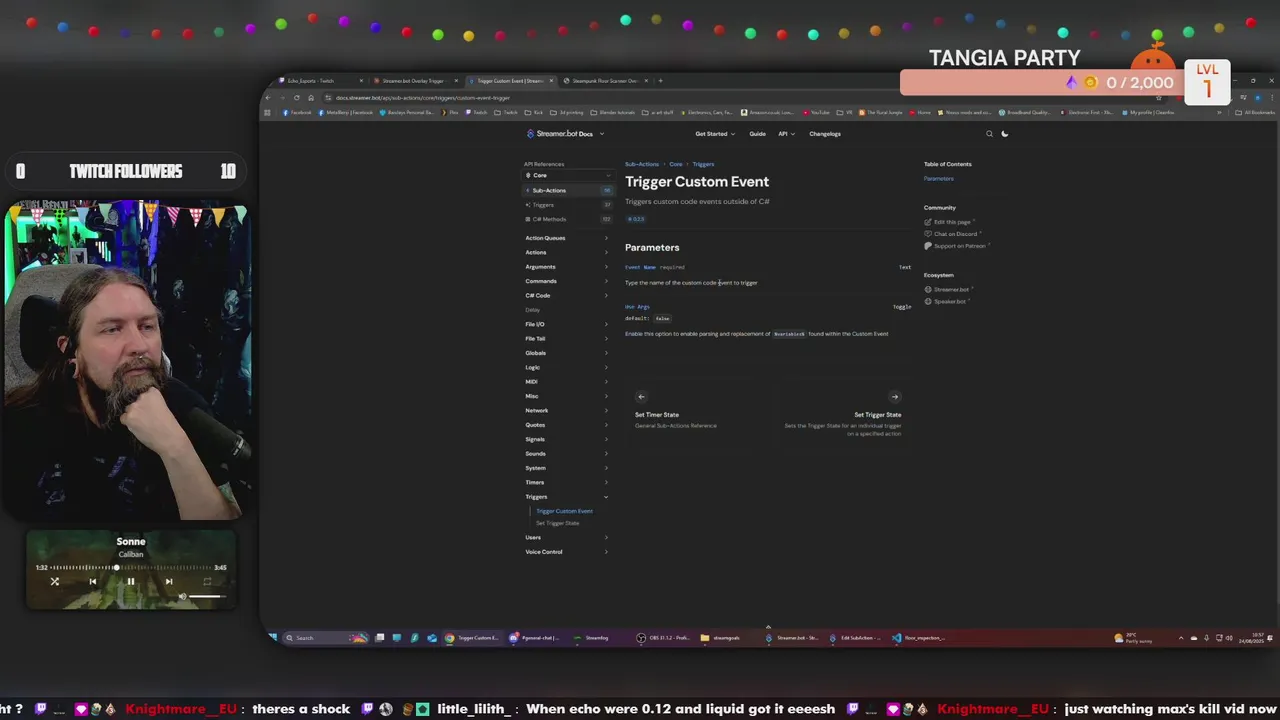1280x720 pixels.
Task: Open the Chat on Discord link
Action: click(951, 234)
